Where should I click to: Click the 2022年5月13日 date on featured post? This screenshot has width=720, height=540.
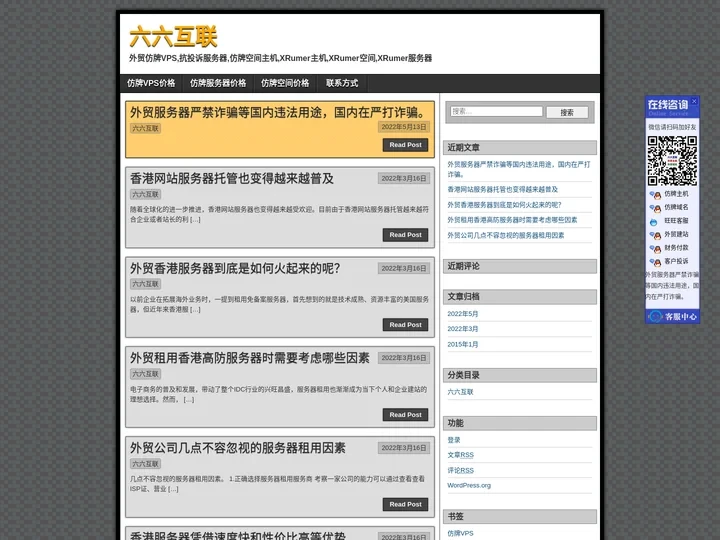(404, 127)
